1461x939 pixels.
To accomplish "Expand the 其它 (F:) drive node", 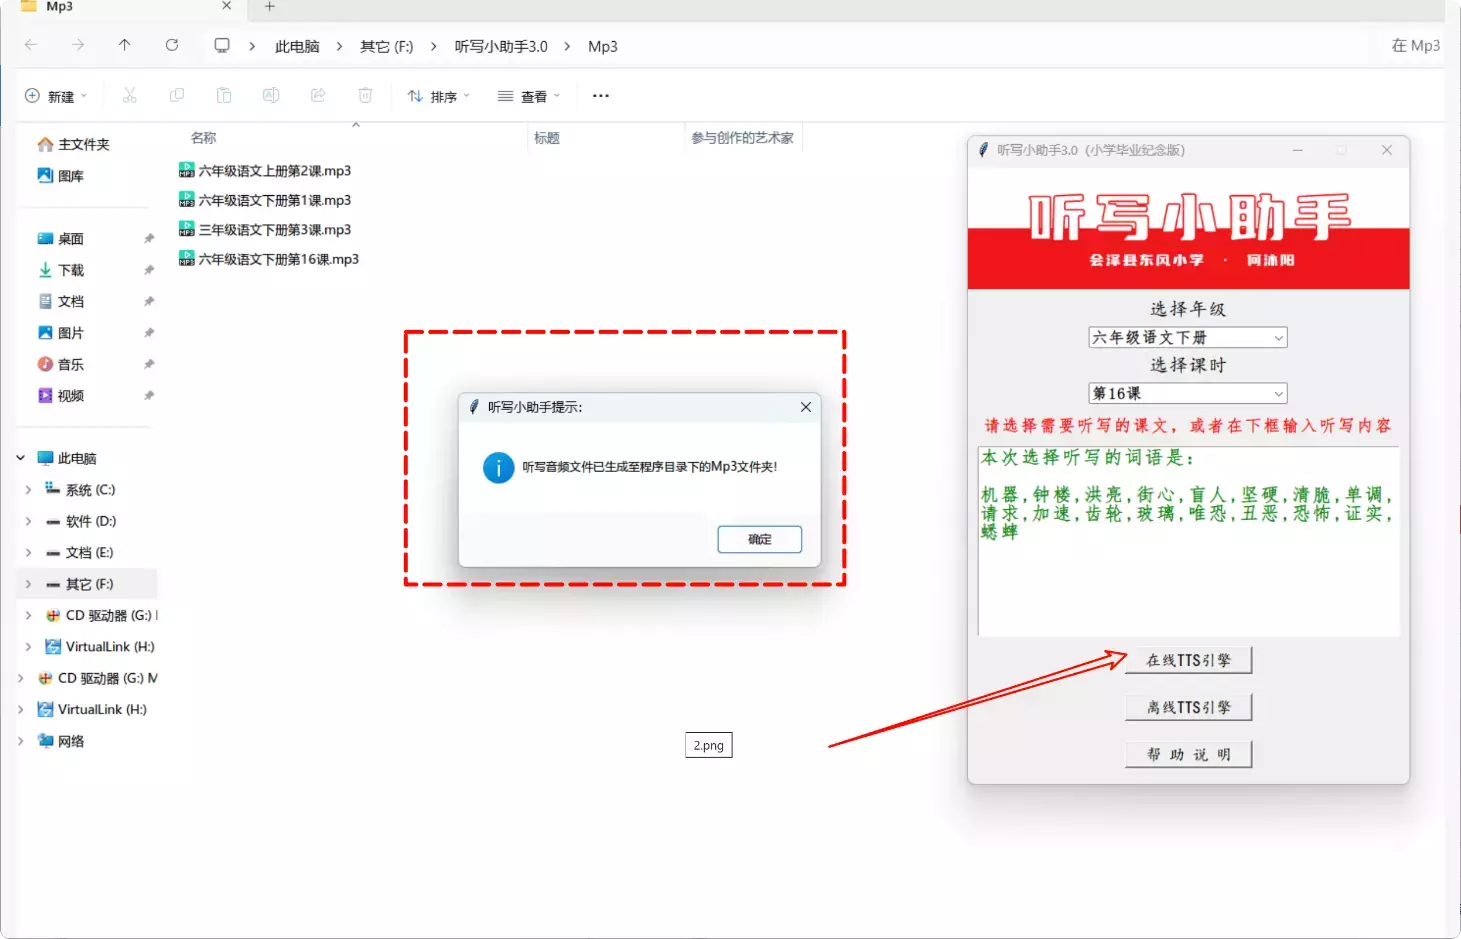I will click(x=27, y=583).
